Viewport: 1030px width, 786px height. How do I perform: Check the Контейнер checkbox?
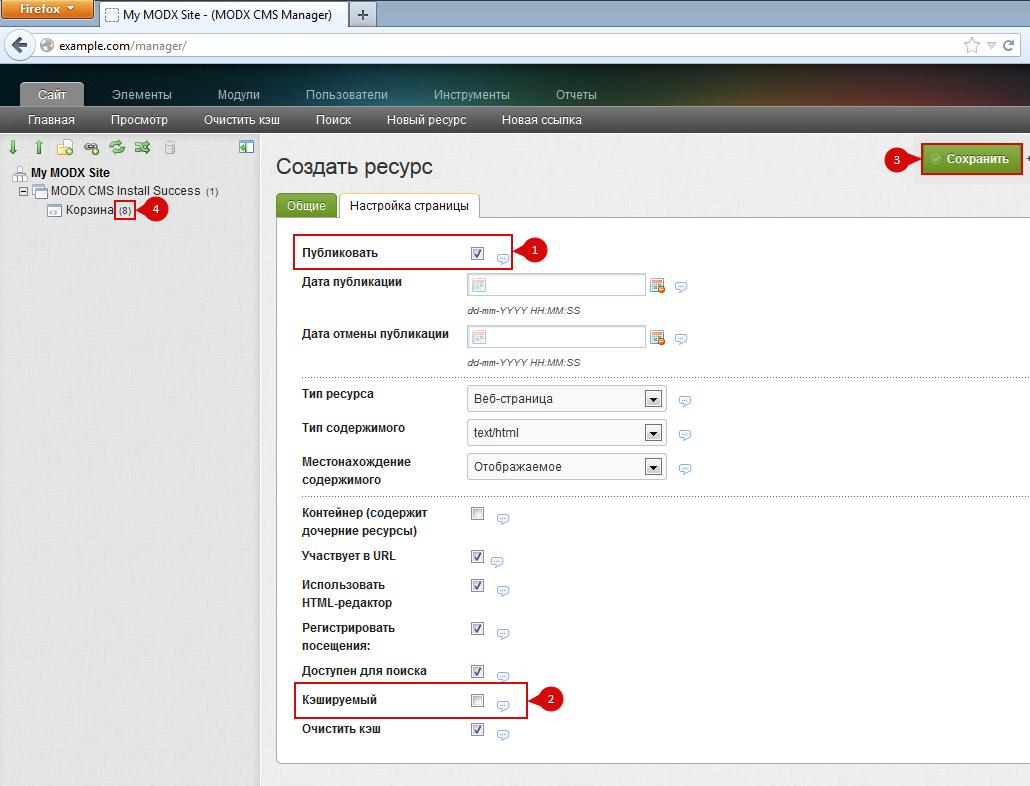[477, 514]
